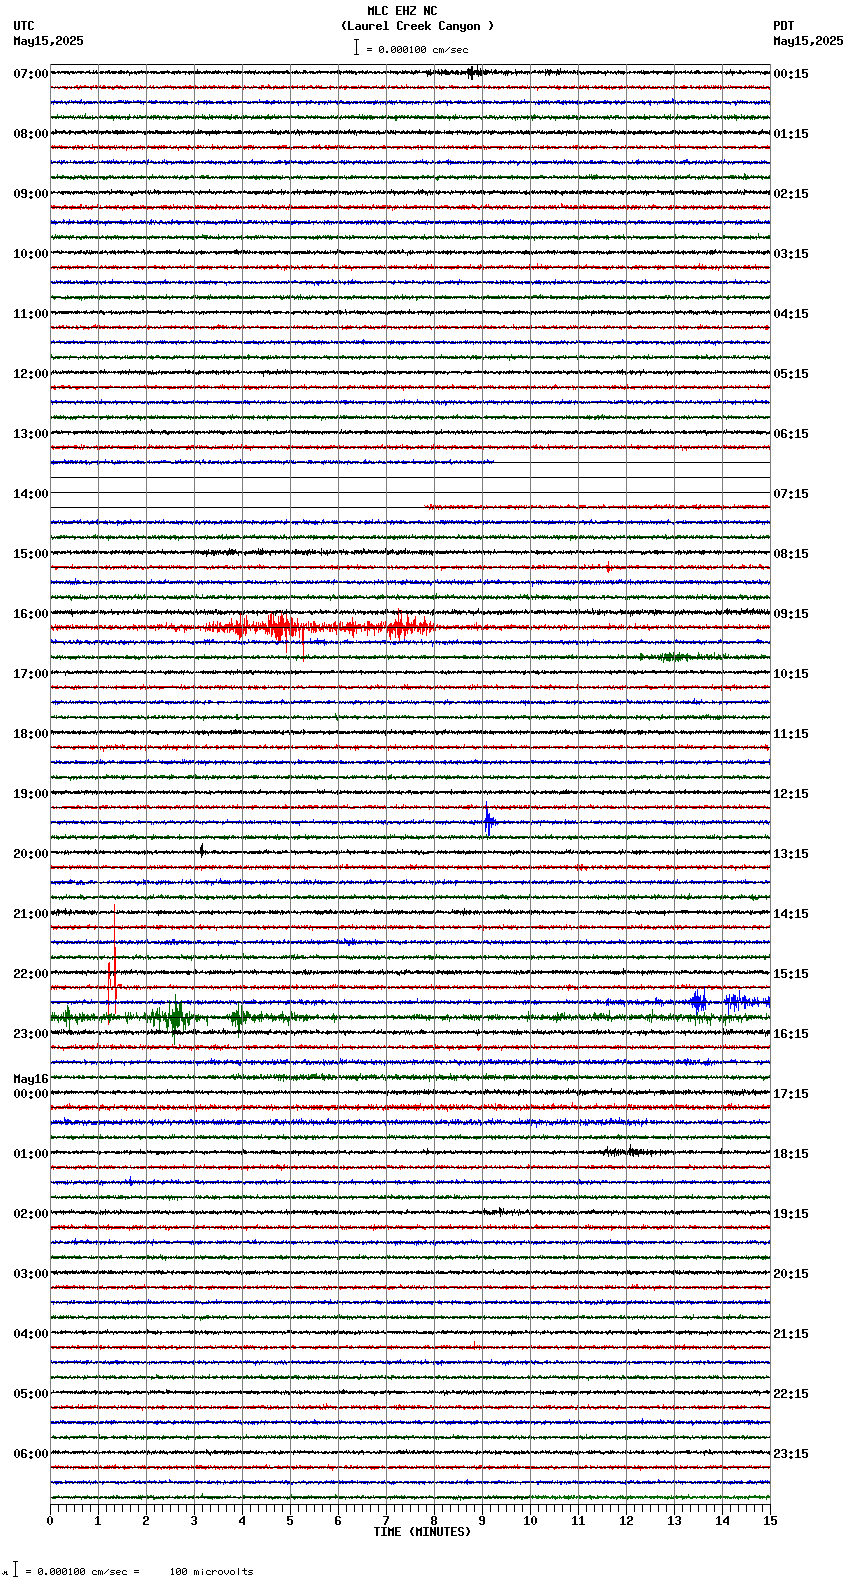
Task: Click the small black spike on 20:00 trace
Action: 202,851
